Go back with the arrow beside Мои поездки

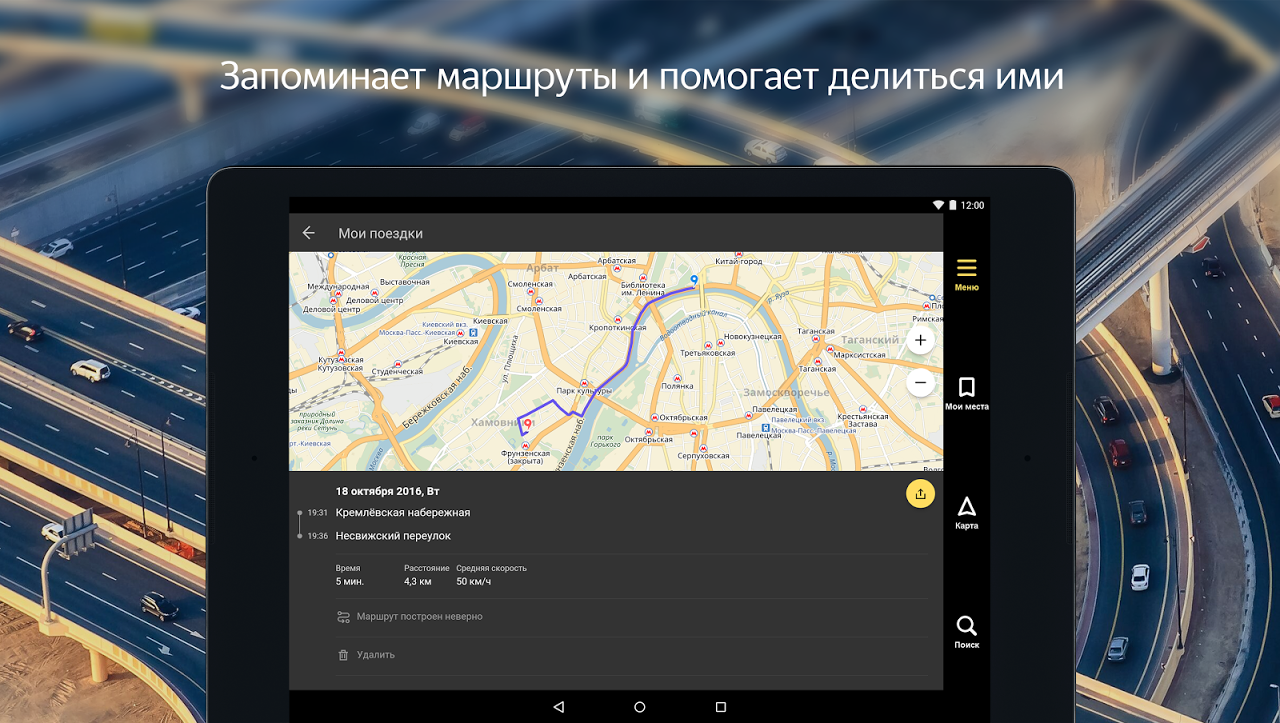click(x=308, y=233)
